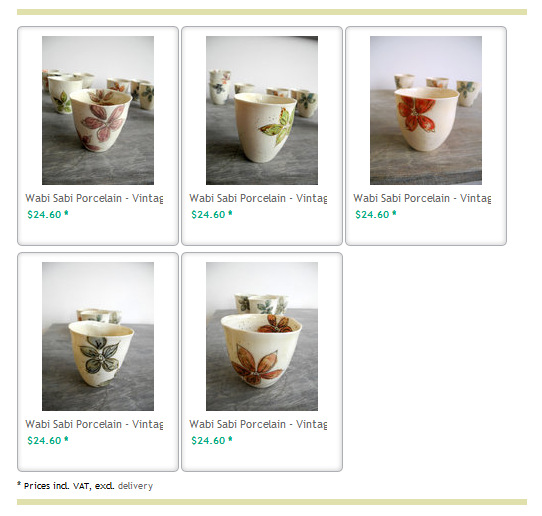Click the asterisk beside the red flower cup price
The image size is (542, 516).
tap(394, 213)
